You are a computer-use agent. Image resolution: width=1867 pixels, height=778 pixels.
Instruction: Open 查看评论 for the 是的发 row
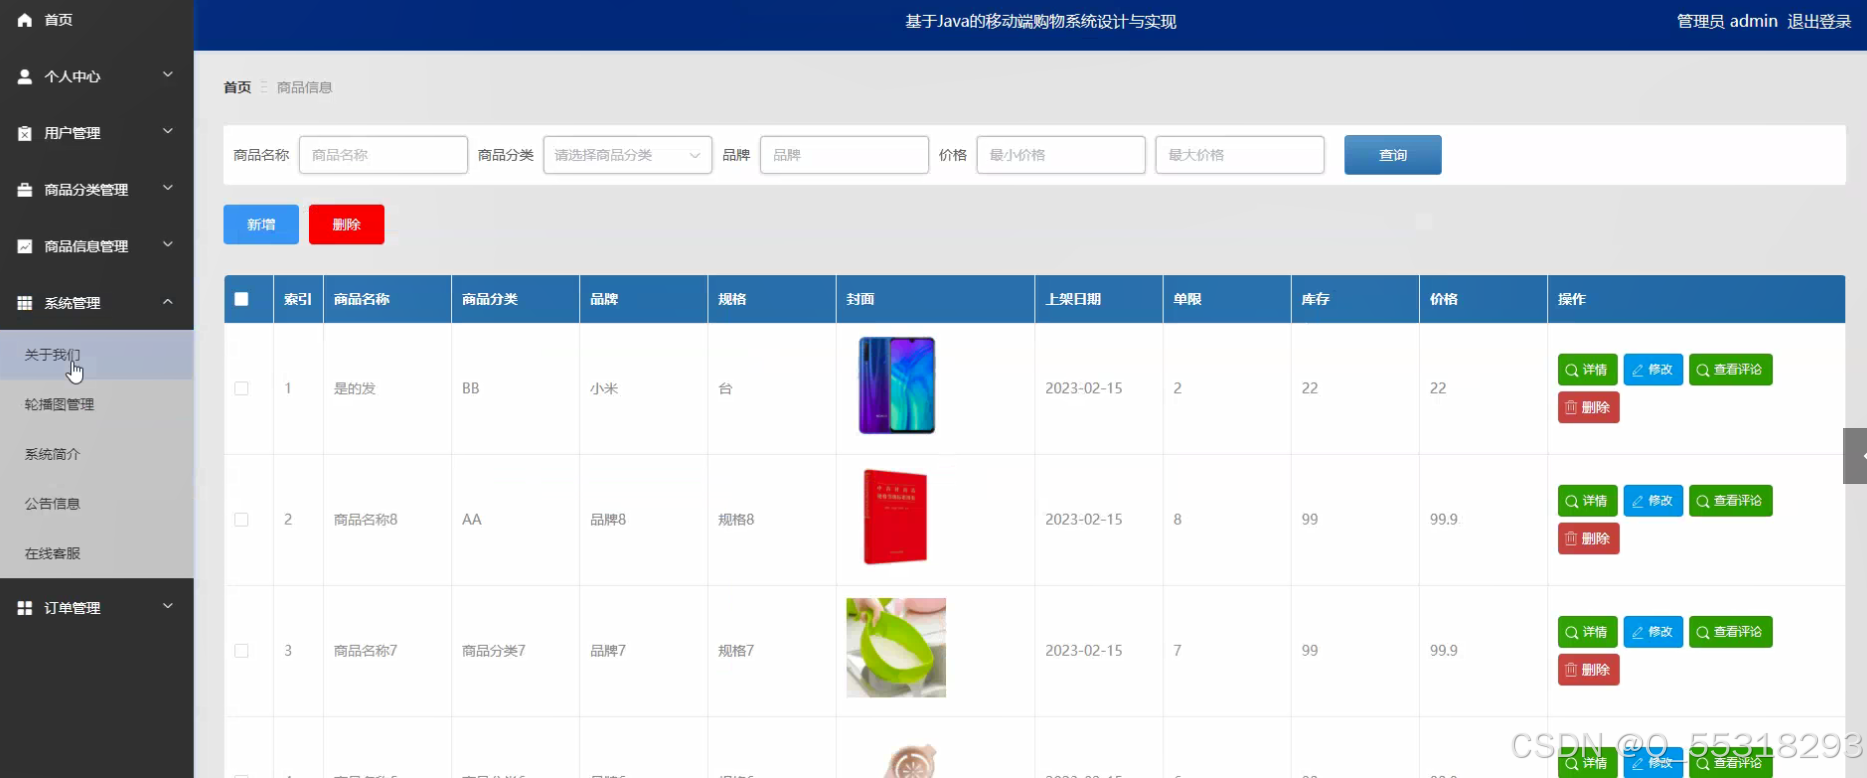[x=1730, y=370]
